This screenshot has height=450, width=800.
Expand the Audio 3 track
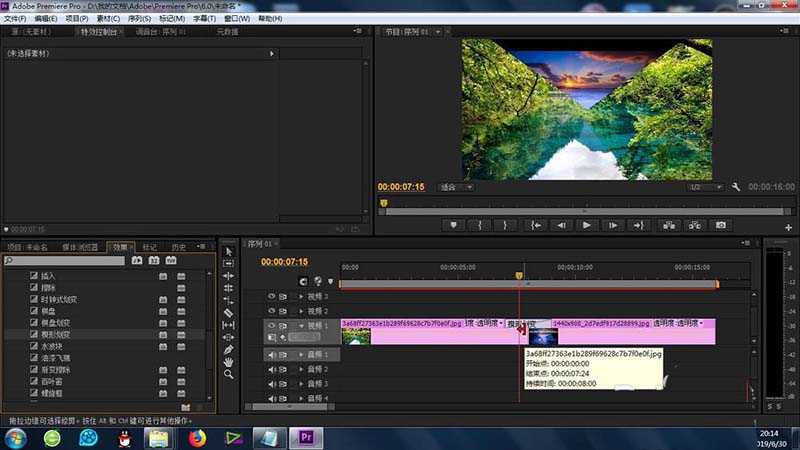pos(301,384)
